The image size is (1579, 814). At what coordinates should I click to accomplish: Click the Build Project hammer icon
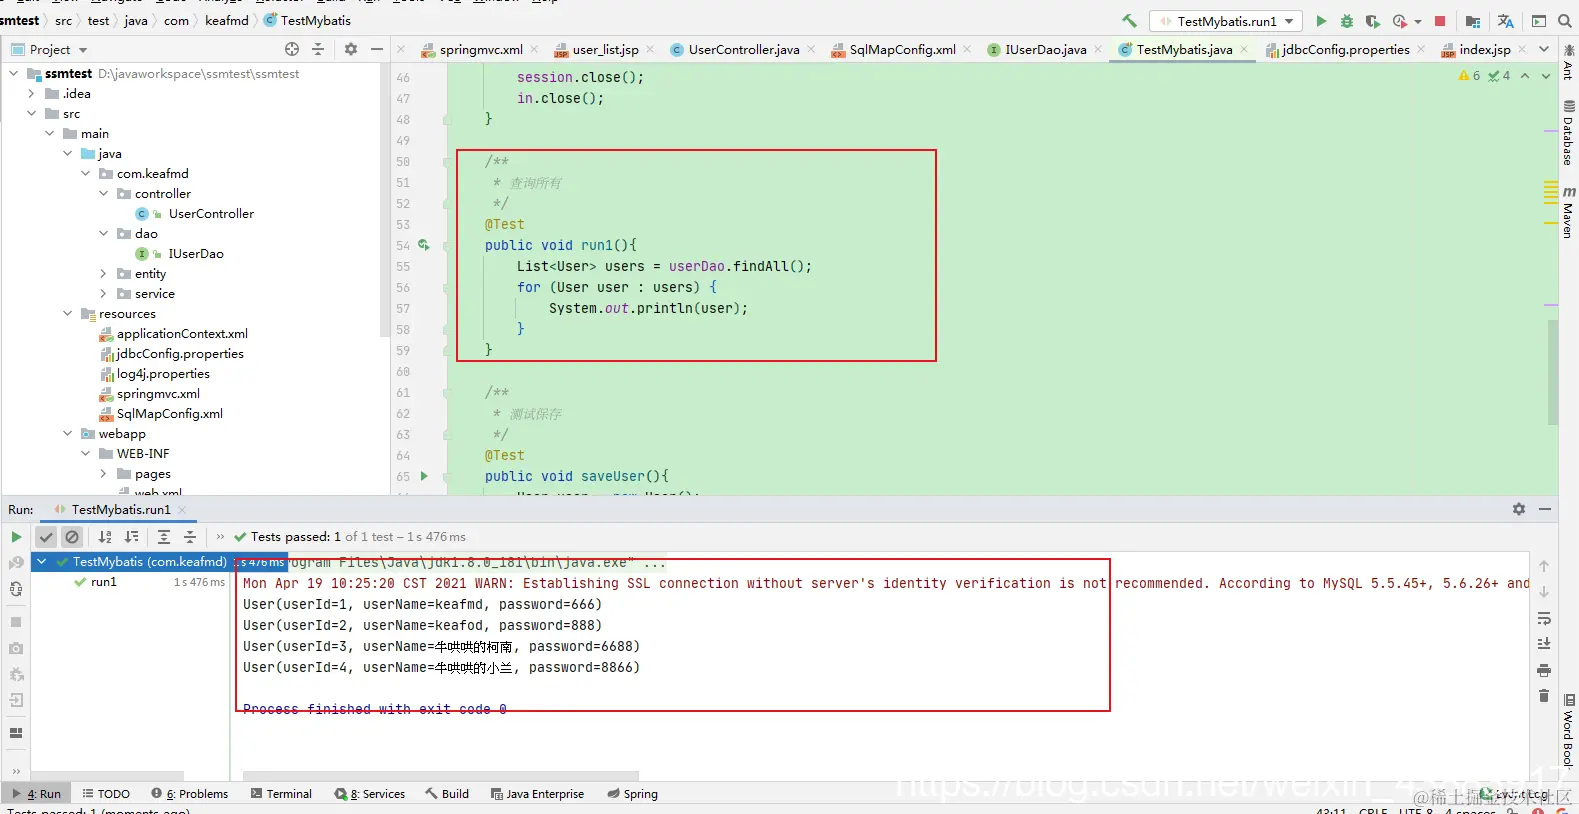click(x=1129, y=21)
